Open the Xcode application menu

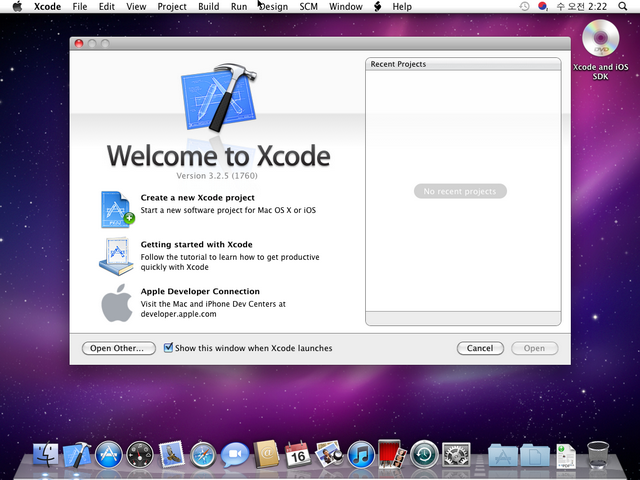click(x=47, y=7)
